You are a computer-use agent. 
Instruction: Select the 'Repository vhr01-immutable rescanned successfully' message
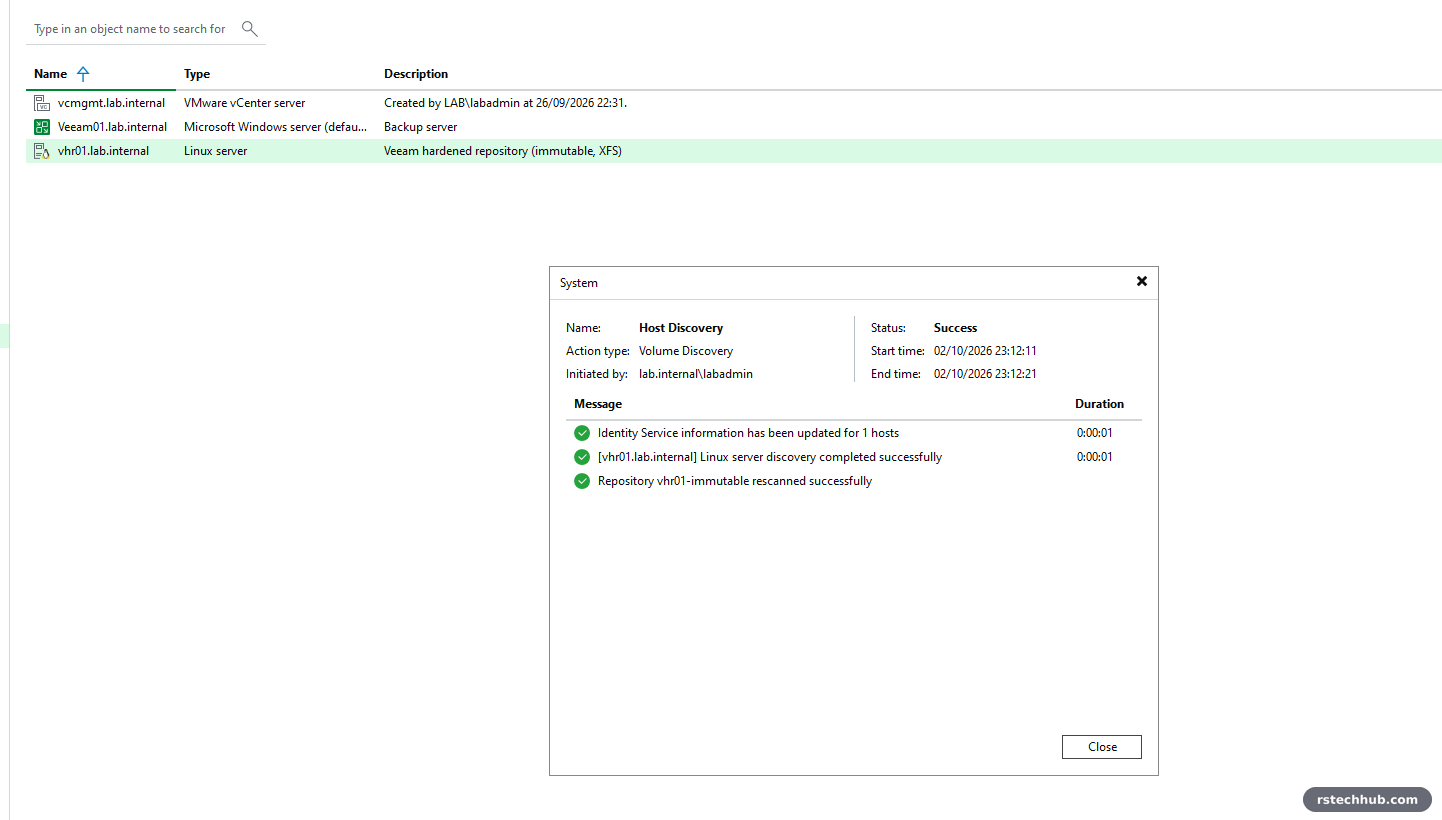pos(735,481)
